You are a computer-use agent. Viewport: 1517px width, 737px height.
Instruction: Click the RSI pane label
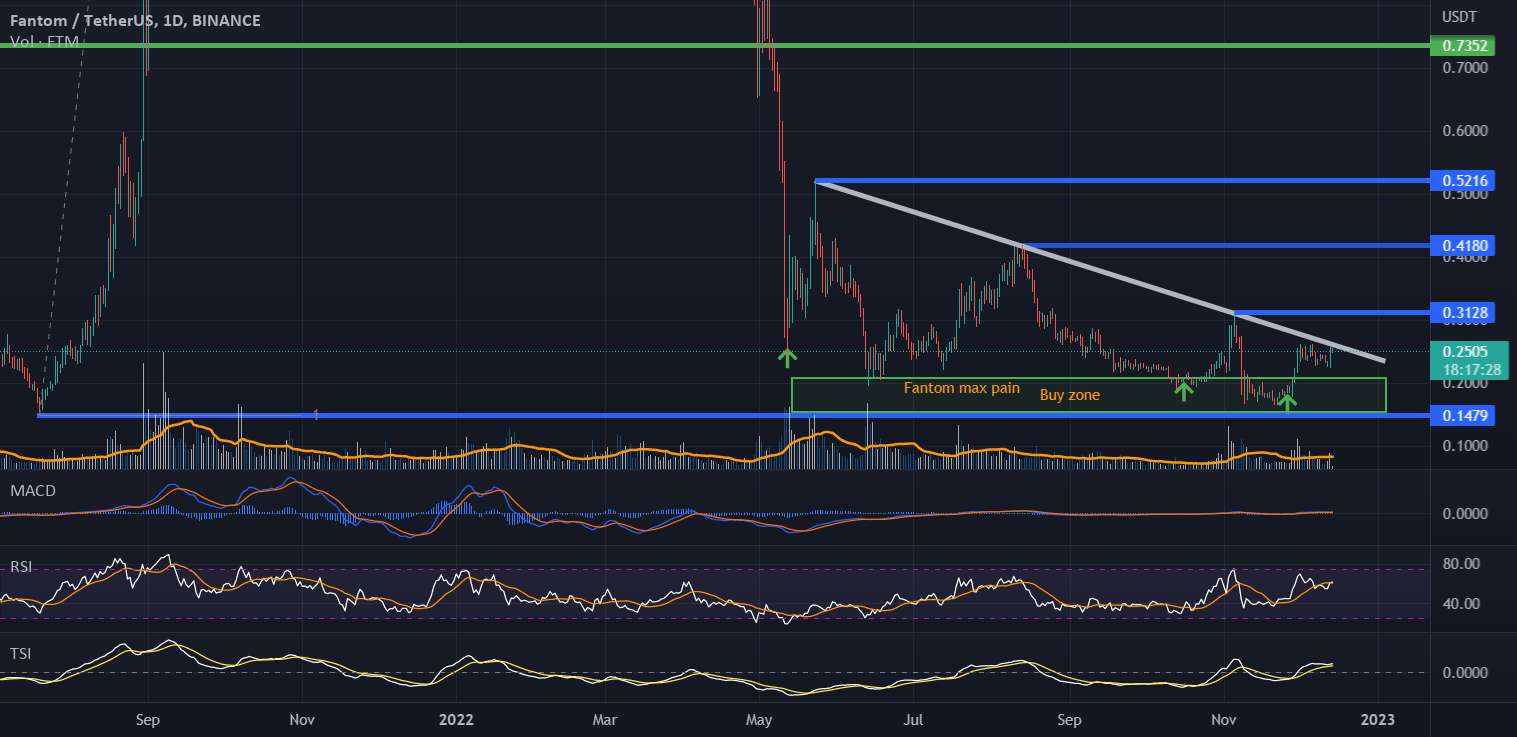[22, 566]
